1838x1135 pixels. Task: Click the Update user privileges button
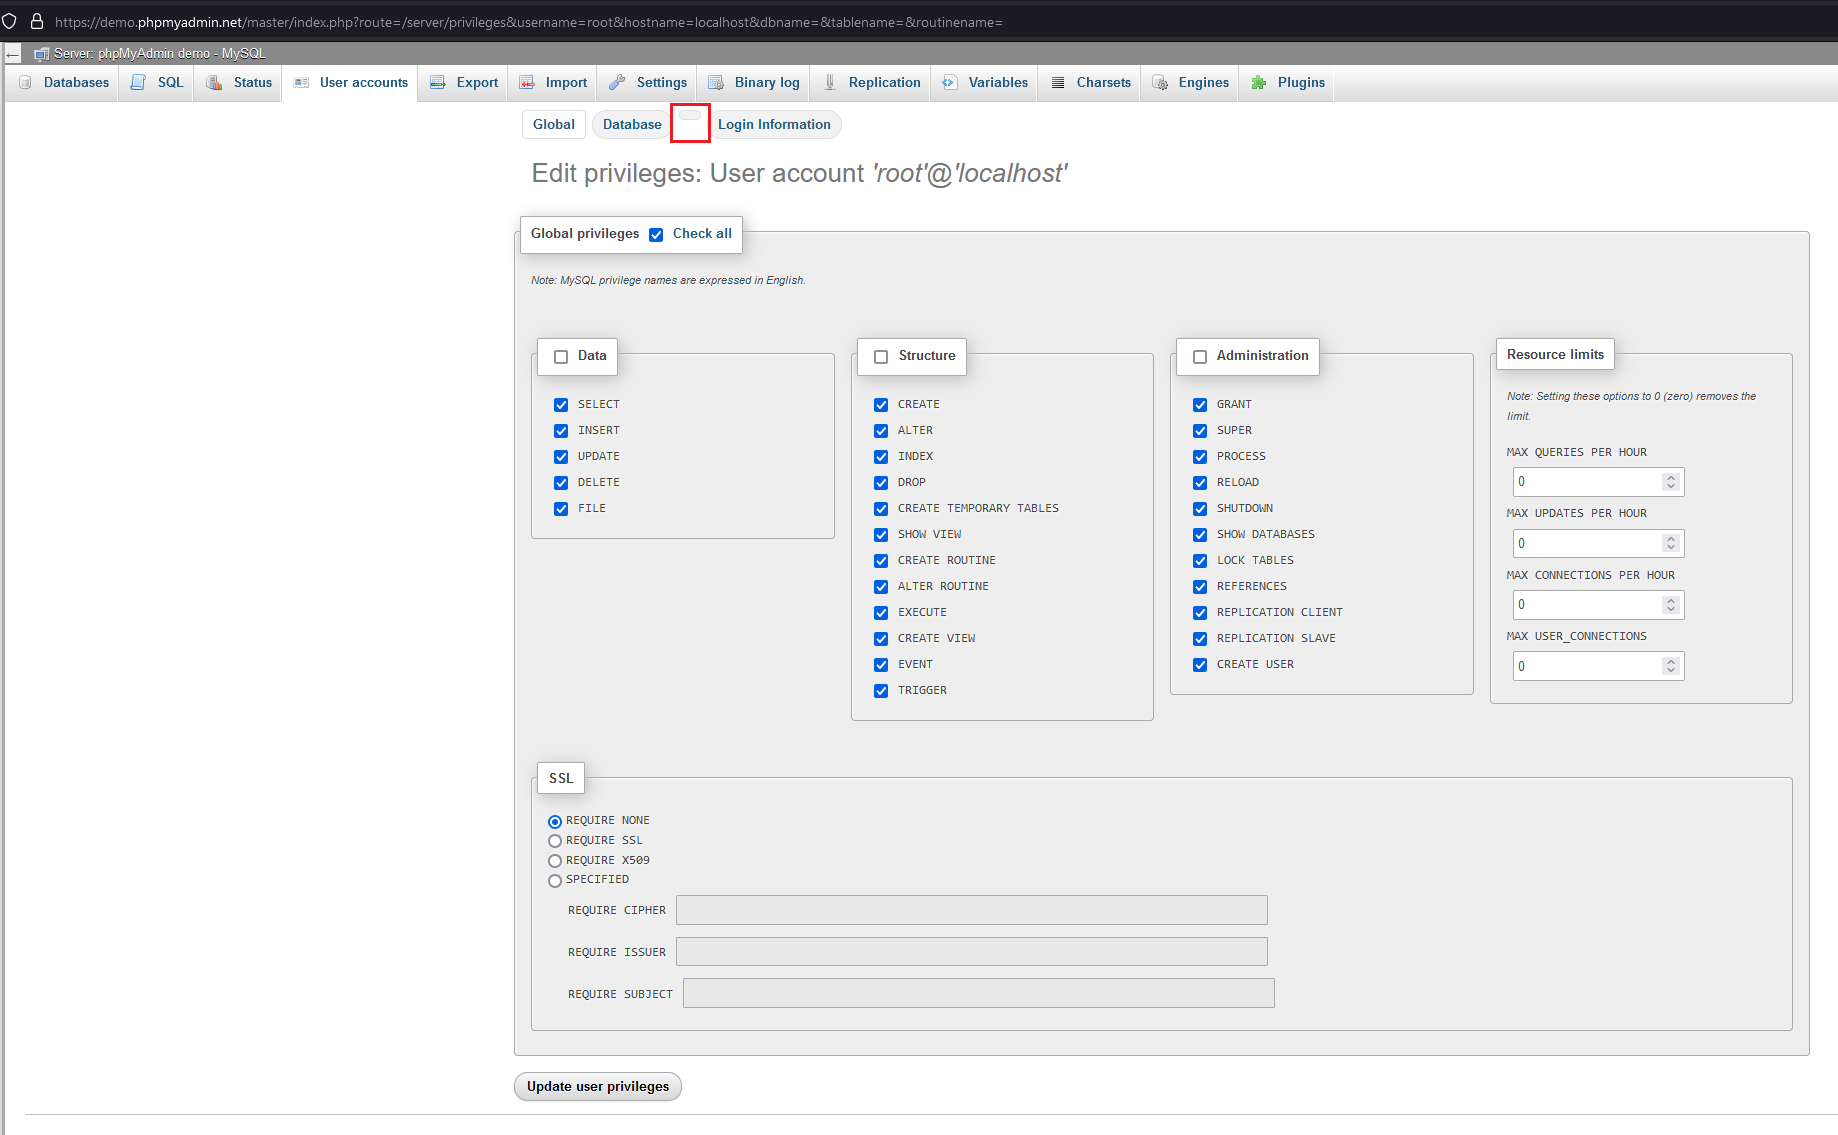[x=597, y=1086]
